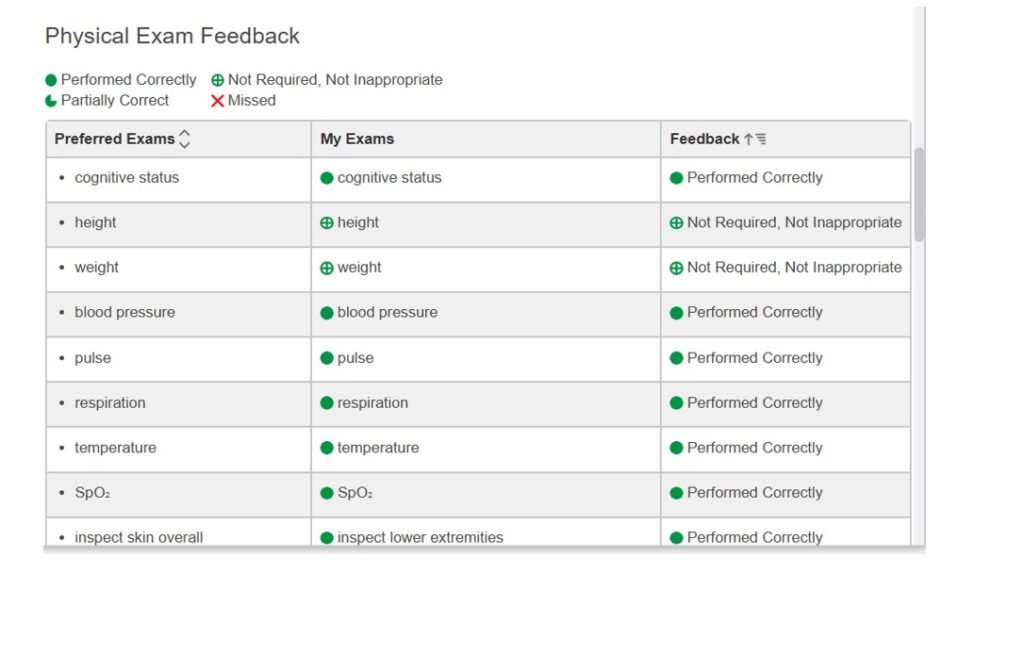The image size is (1024, 671).
Task: Click Performed Correctly legend green dot
Action: click(x=51, y=80)
